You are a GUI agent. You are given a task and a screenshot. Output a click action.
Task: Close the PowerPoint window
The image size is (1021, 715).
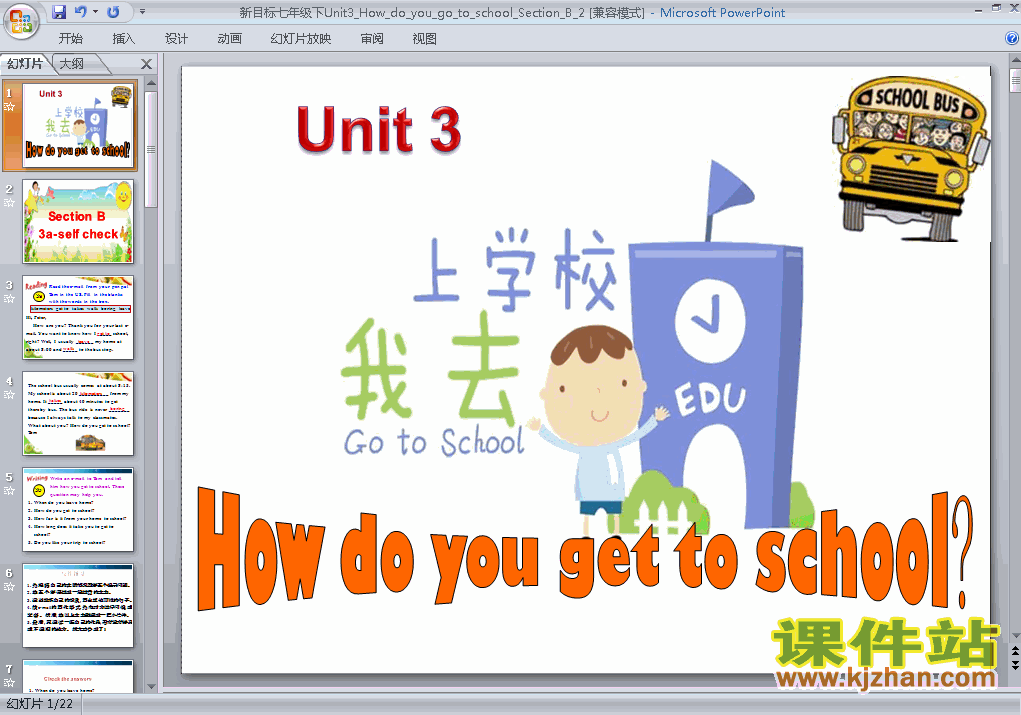point(1014,8)
